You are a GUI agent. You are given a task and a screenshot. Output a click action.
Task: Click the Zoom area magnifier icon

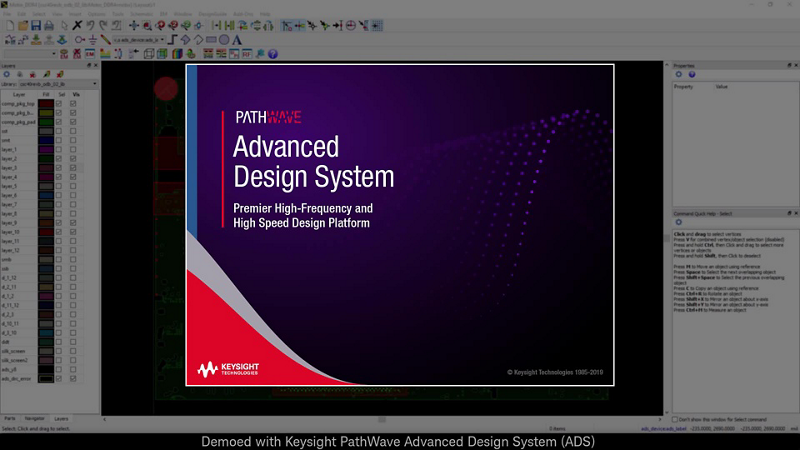pos(147,25)
